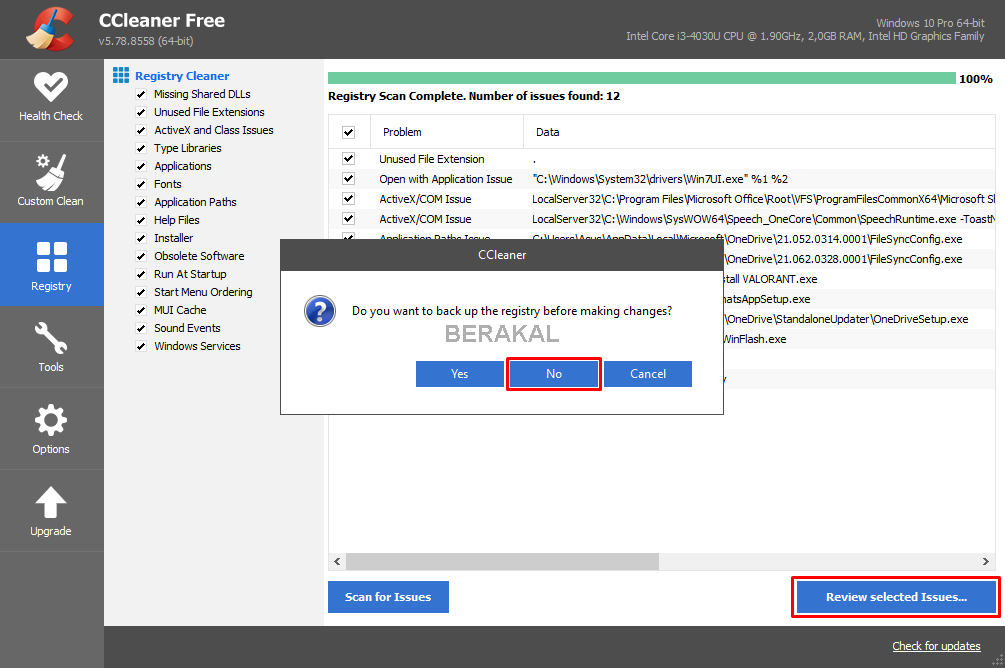Click No in backup dialog
The width and height of the screenshot is (1005, 668).
pos(554,374)
